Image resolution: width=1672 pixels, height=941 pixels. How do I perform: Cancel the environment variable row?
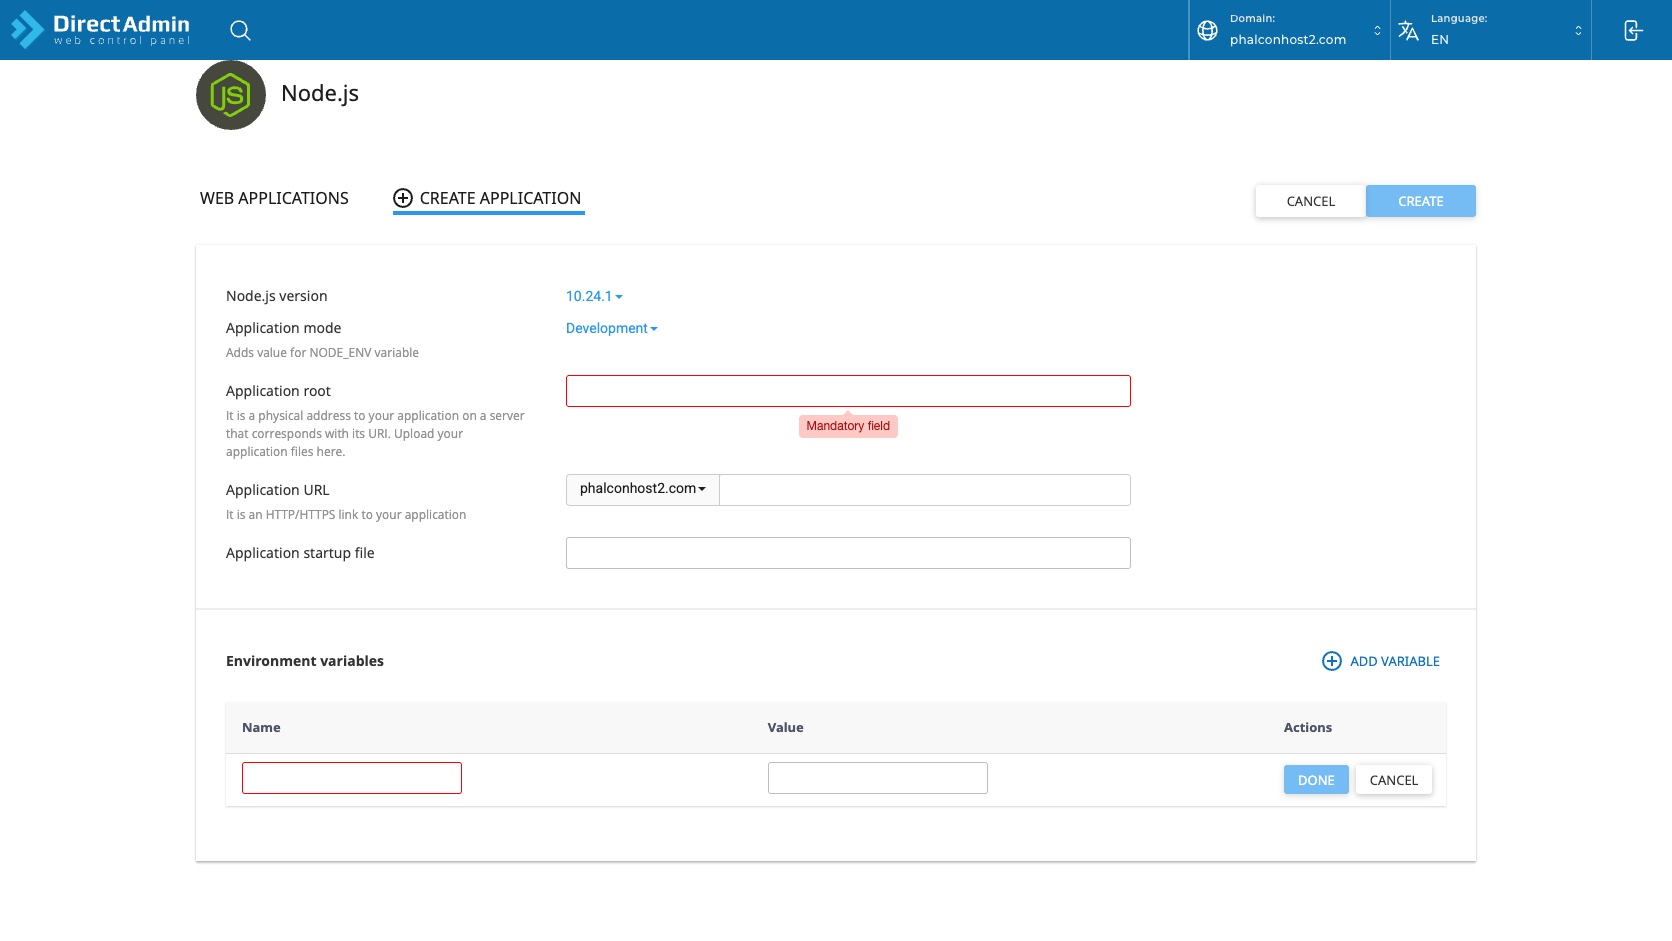[1394, 780]
